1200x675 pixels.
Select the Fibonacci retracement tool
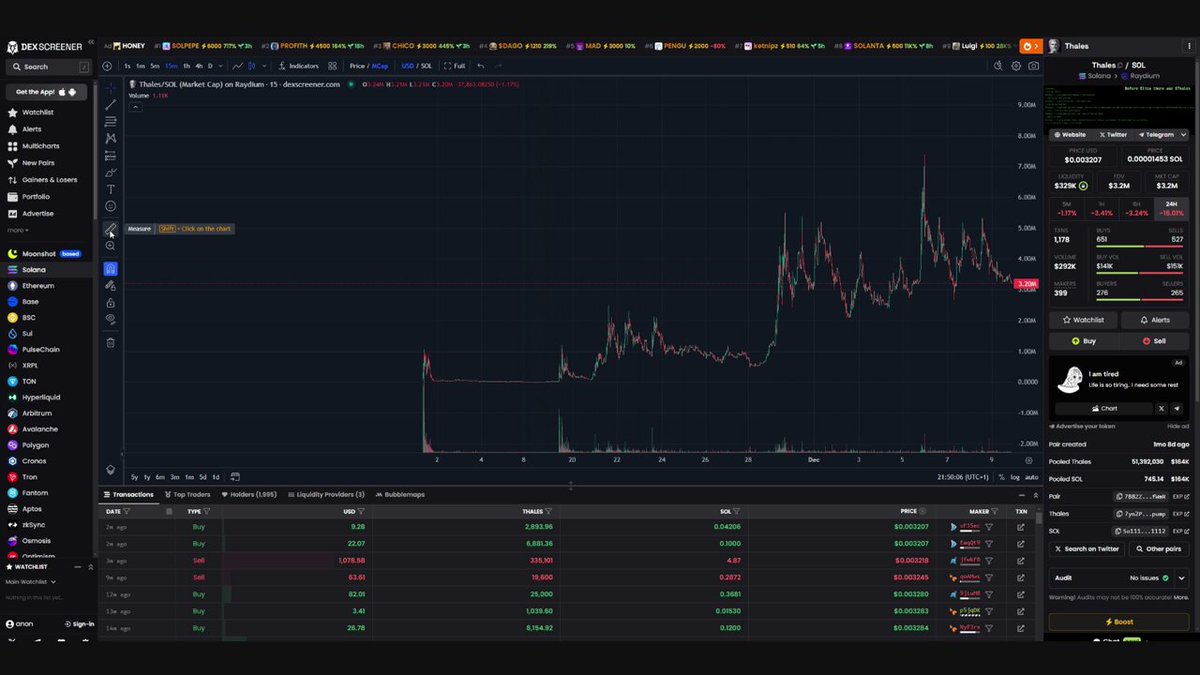[x=111, y=121]
